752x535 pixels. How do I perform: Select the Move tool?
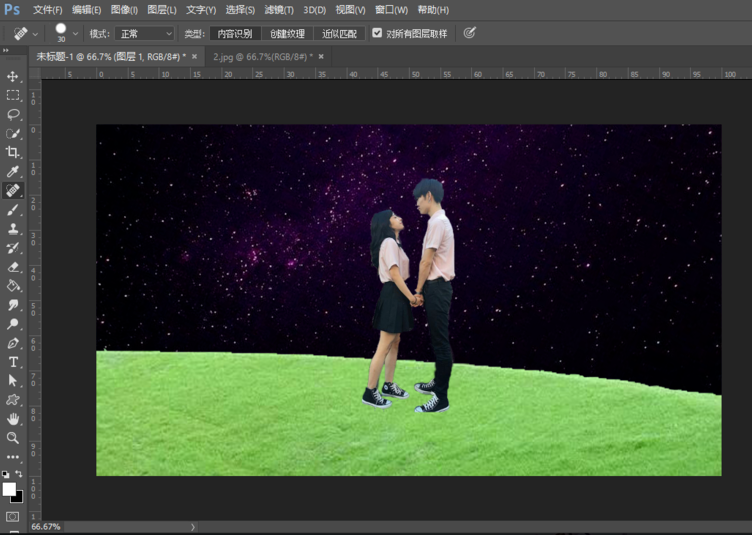[13, 77]
